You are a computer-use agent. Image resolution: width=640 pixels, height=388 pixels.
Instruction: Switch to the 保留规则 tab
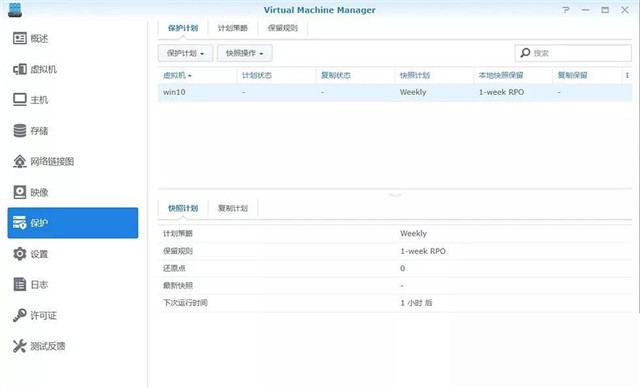tap(282, 28)
